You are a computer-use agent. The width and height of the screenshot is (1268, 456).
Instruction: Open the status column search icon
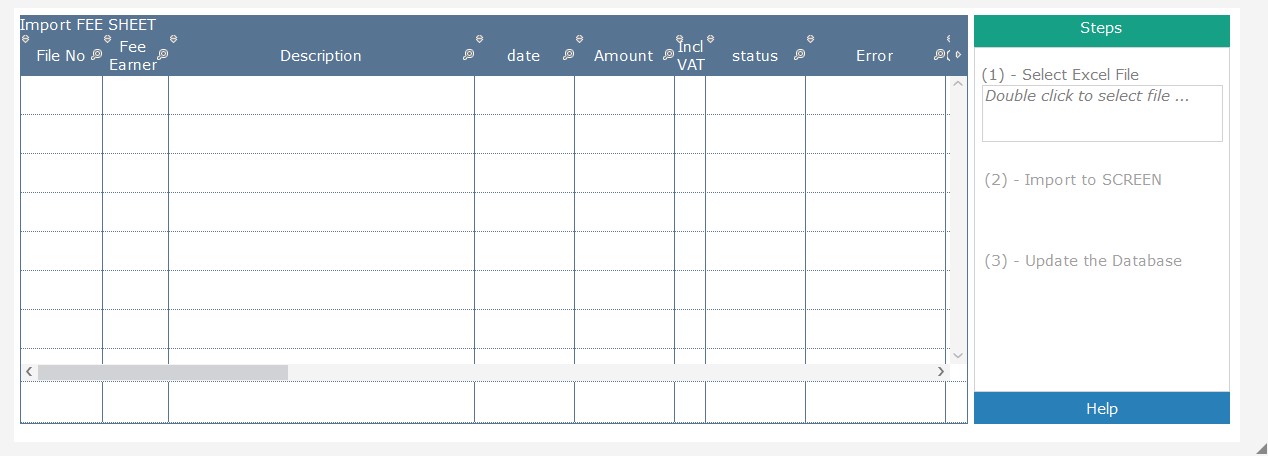(799, 56)
